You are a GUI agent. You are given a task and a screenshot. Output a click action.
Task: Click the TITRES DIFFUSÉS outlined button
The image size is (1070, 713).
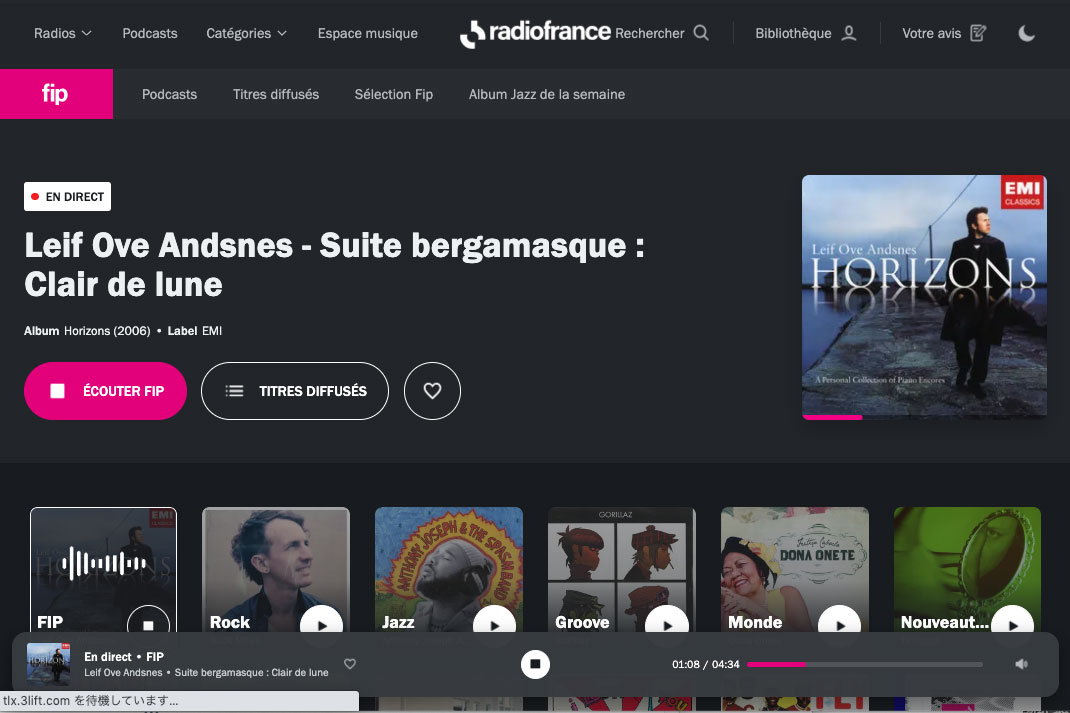click(x=295, y=391)
